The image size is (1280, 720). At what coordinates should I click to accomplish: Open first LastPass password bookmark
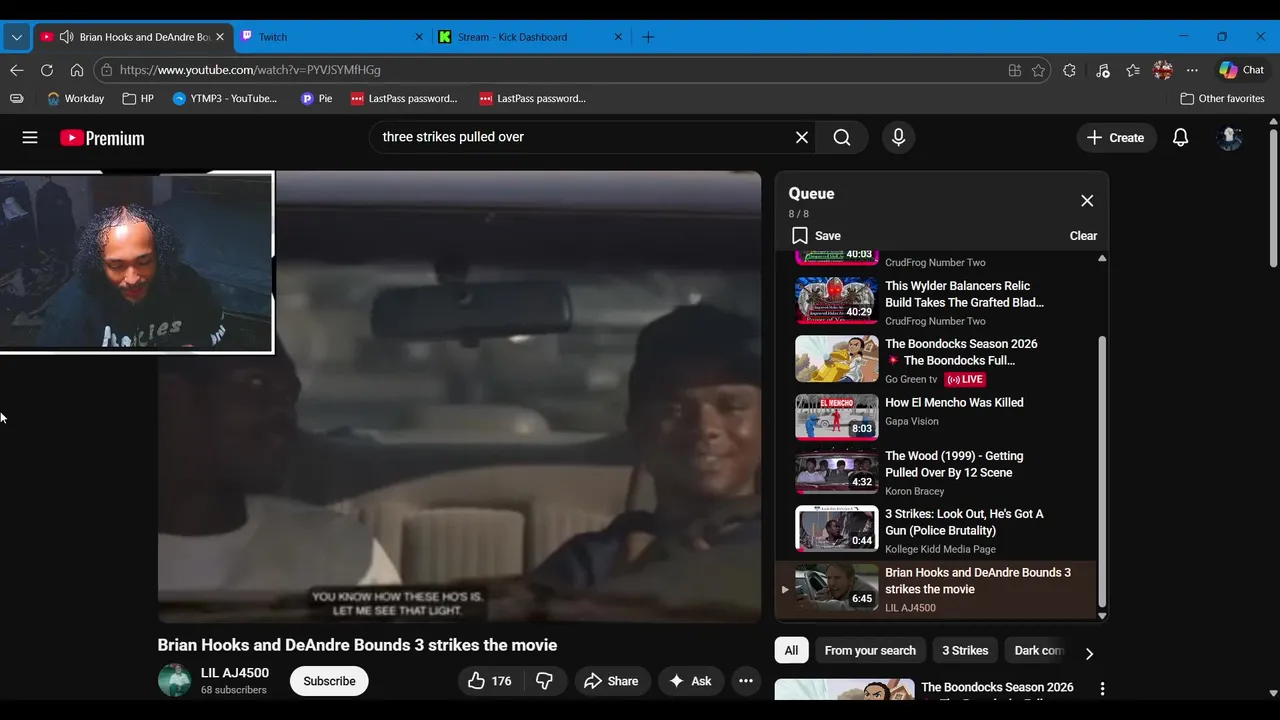(404, 99)
